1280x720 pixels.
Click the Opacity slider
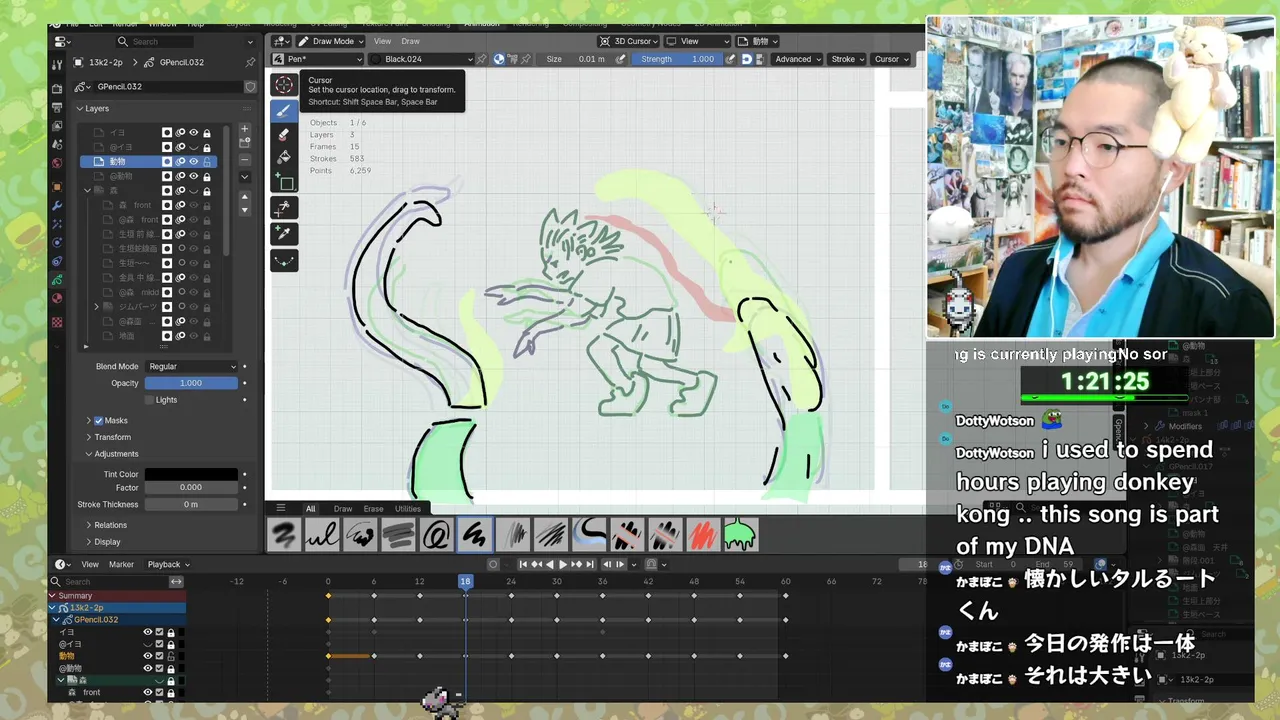[x=191, y=383]
